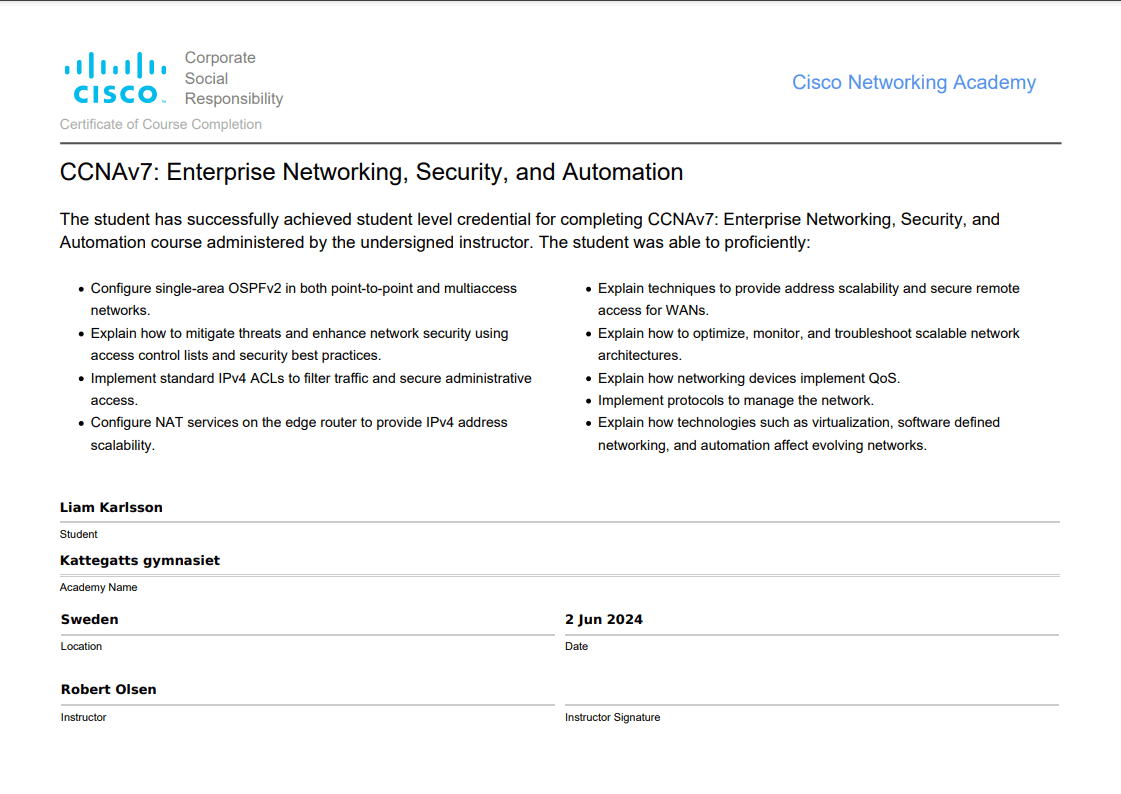This screenshot has width=1121, height=794.
Task: Select the bullet about single-area OSPFv2
Action: [303, 298]
